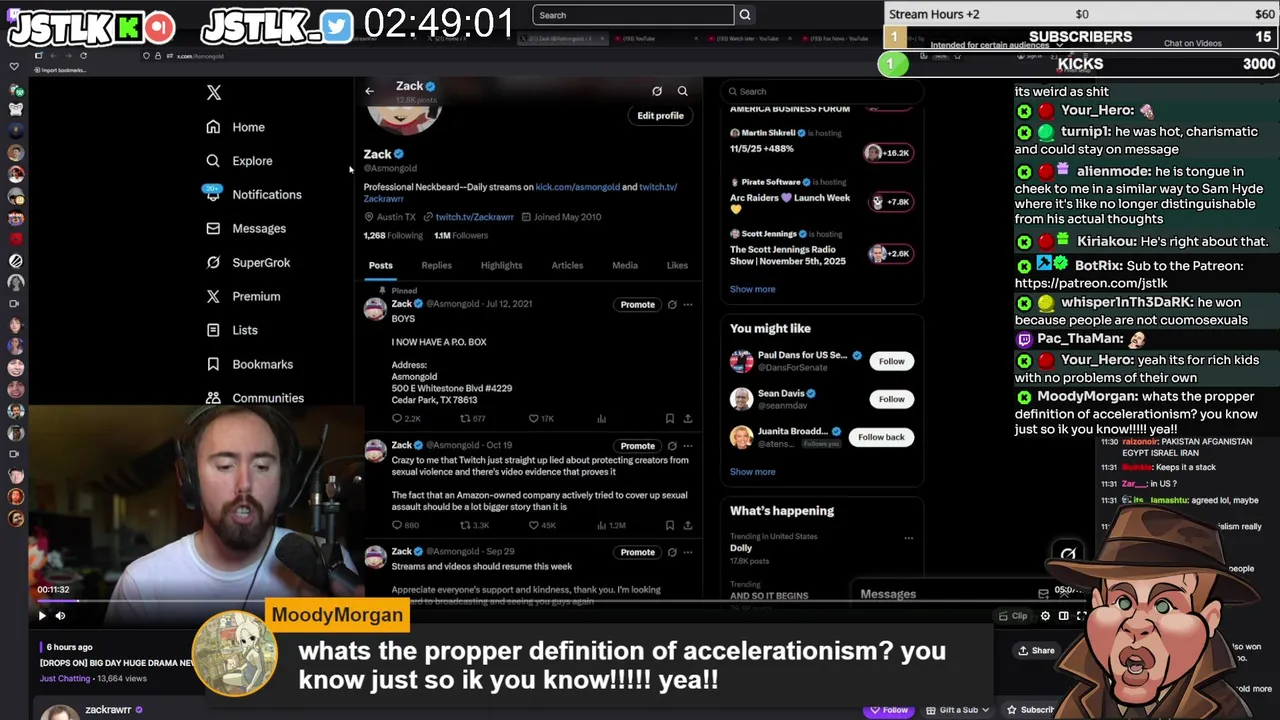Image resolution: width=1280 pixels, height=720 pixels.
Task: Open SuperGrok in X sidebar
Action: 248,263
